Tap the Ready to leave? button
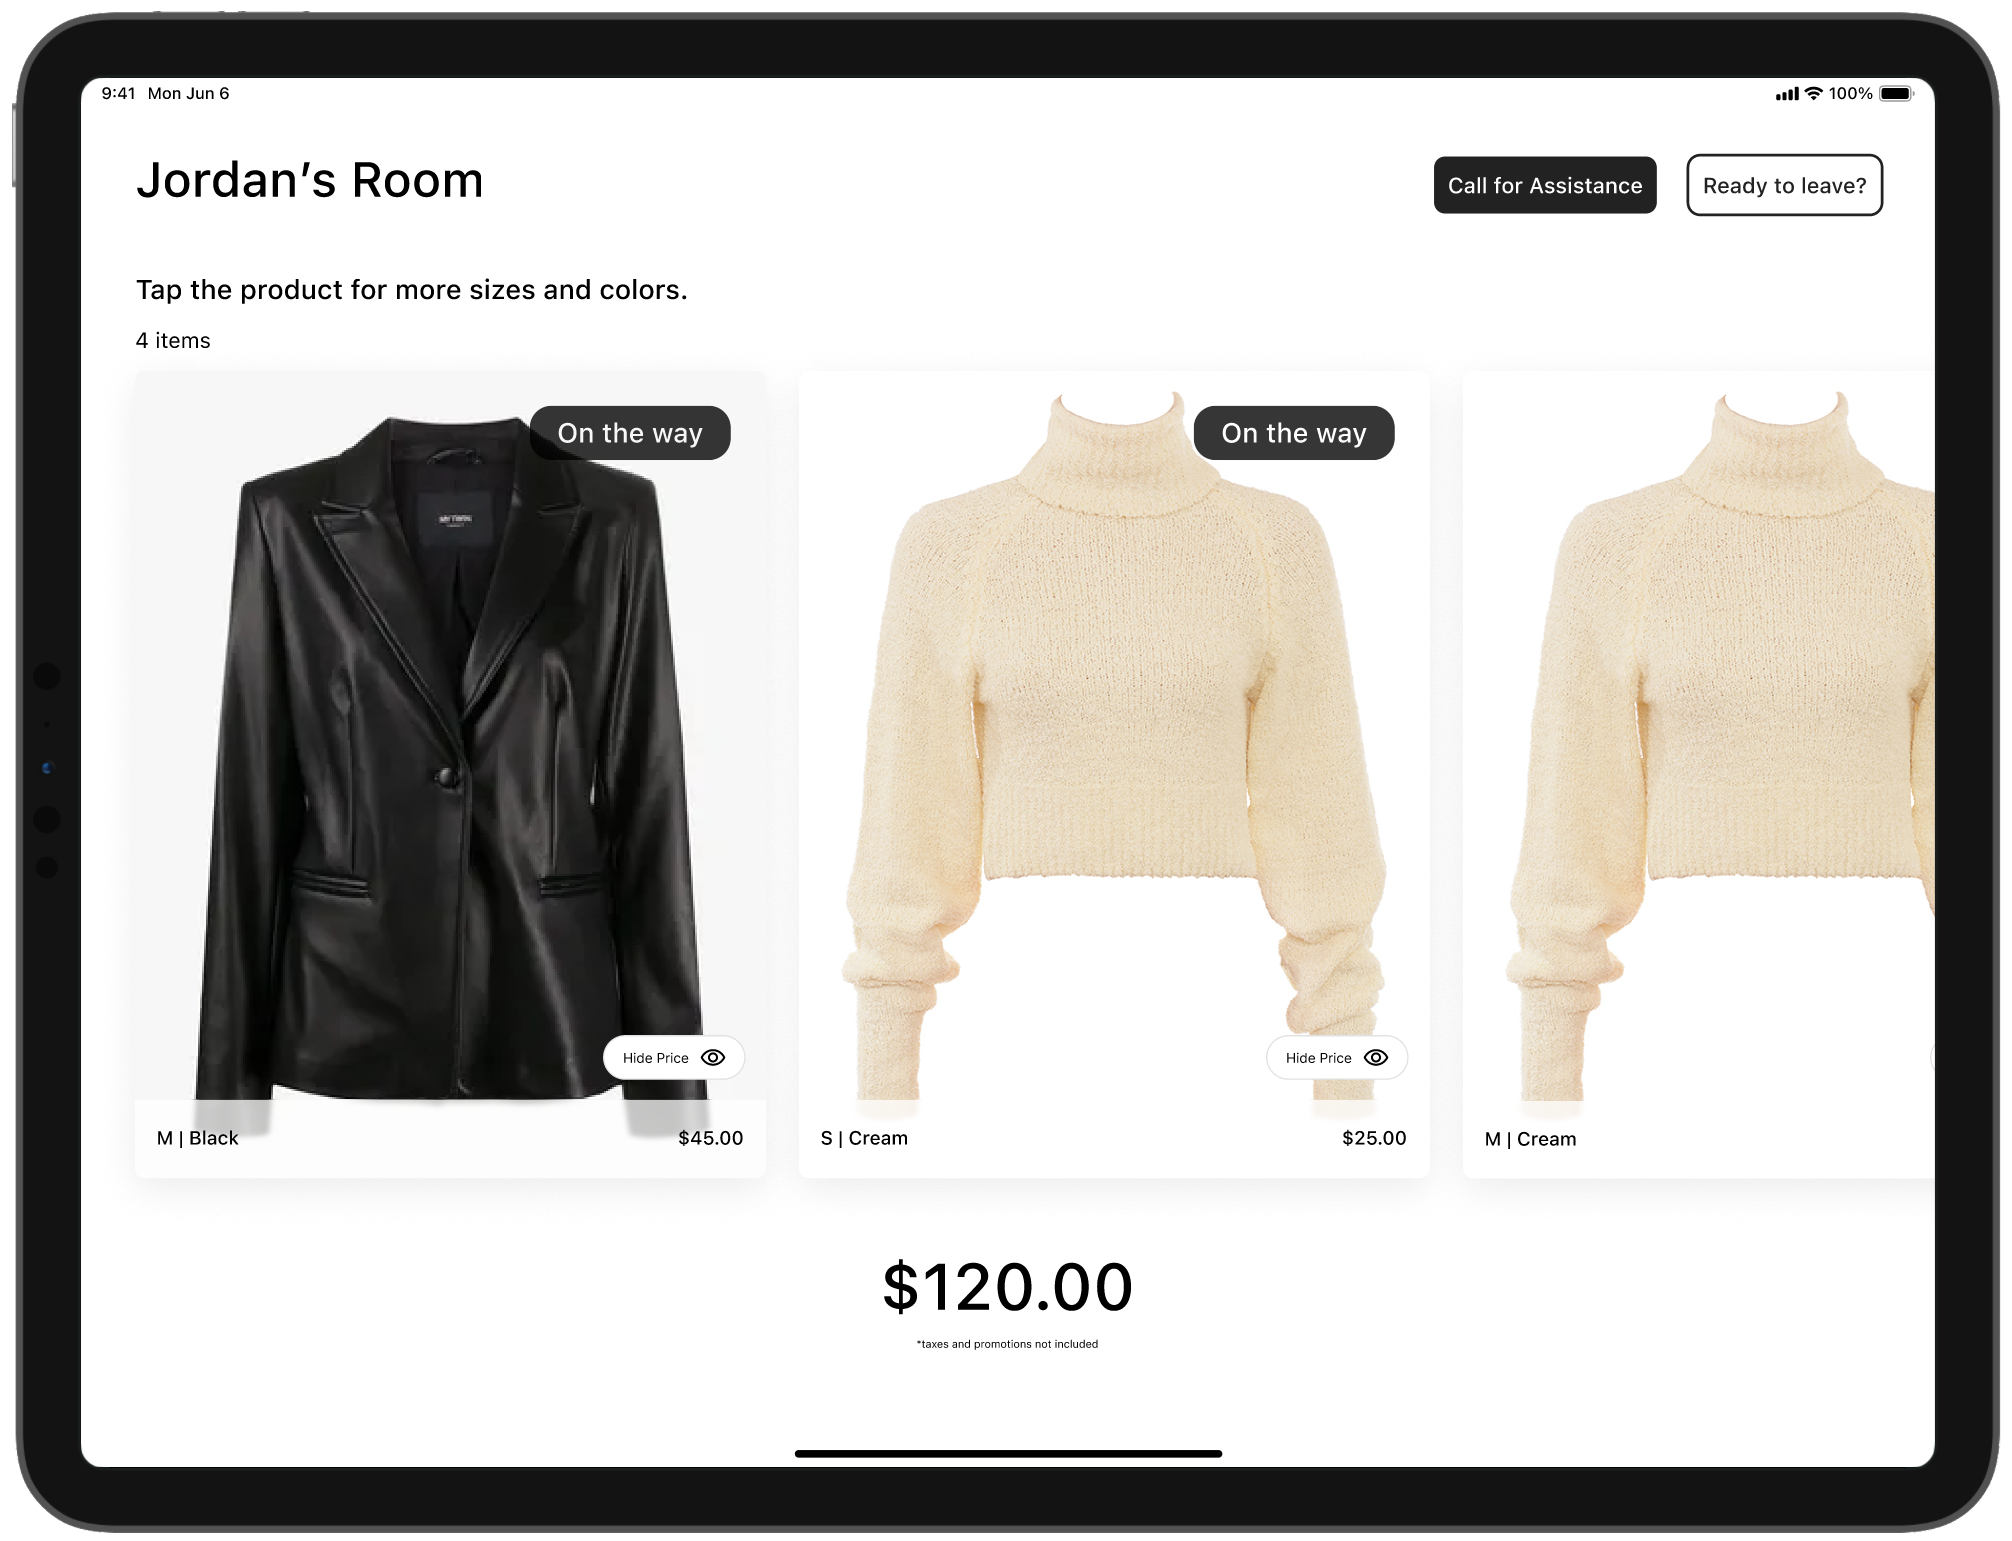 click(x=1784, y=185)
